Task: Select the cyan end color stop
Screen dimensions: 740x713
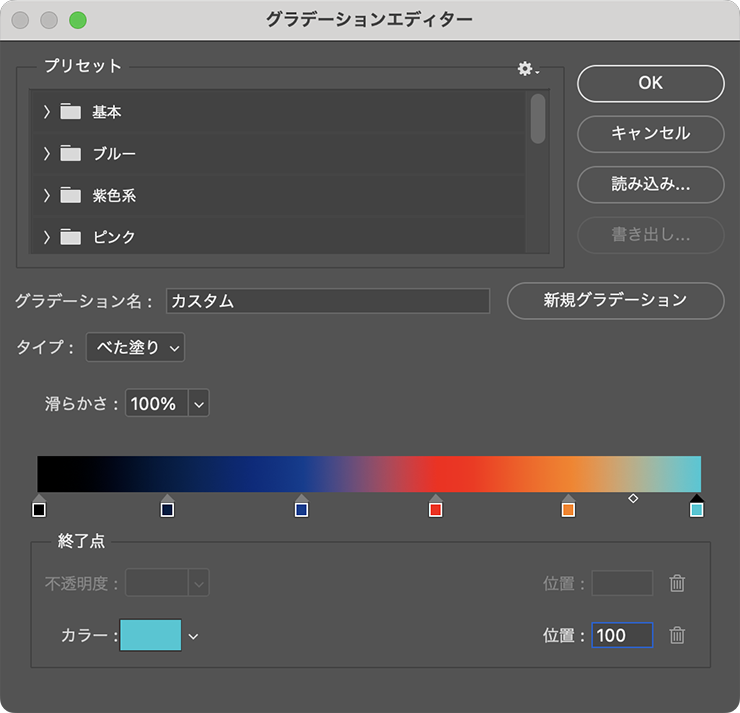Action: pyautogui.click(x=697, y=509)
